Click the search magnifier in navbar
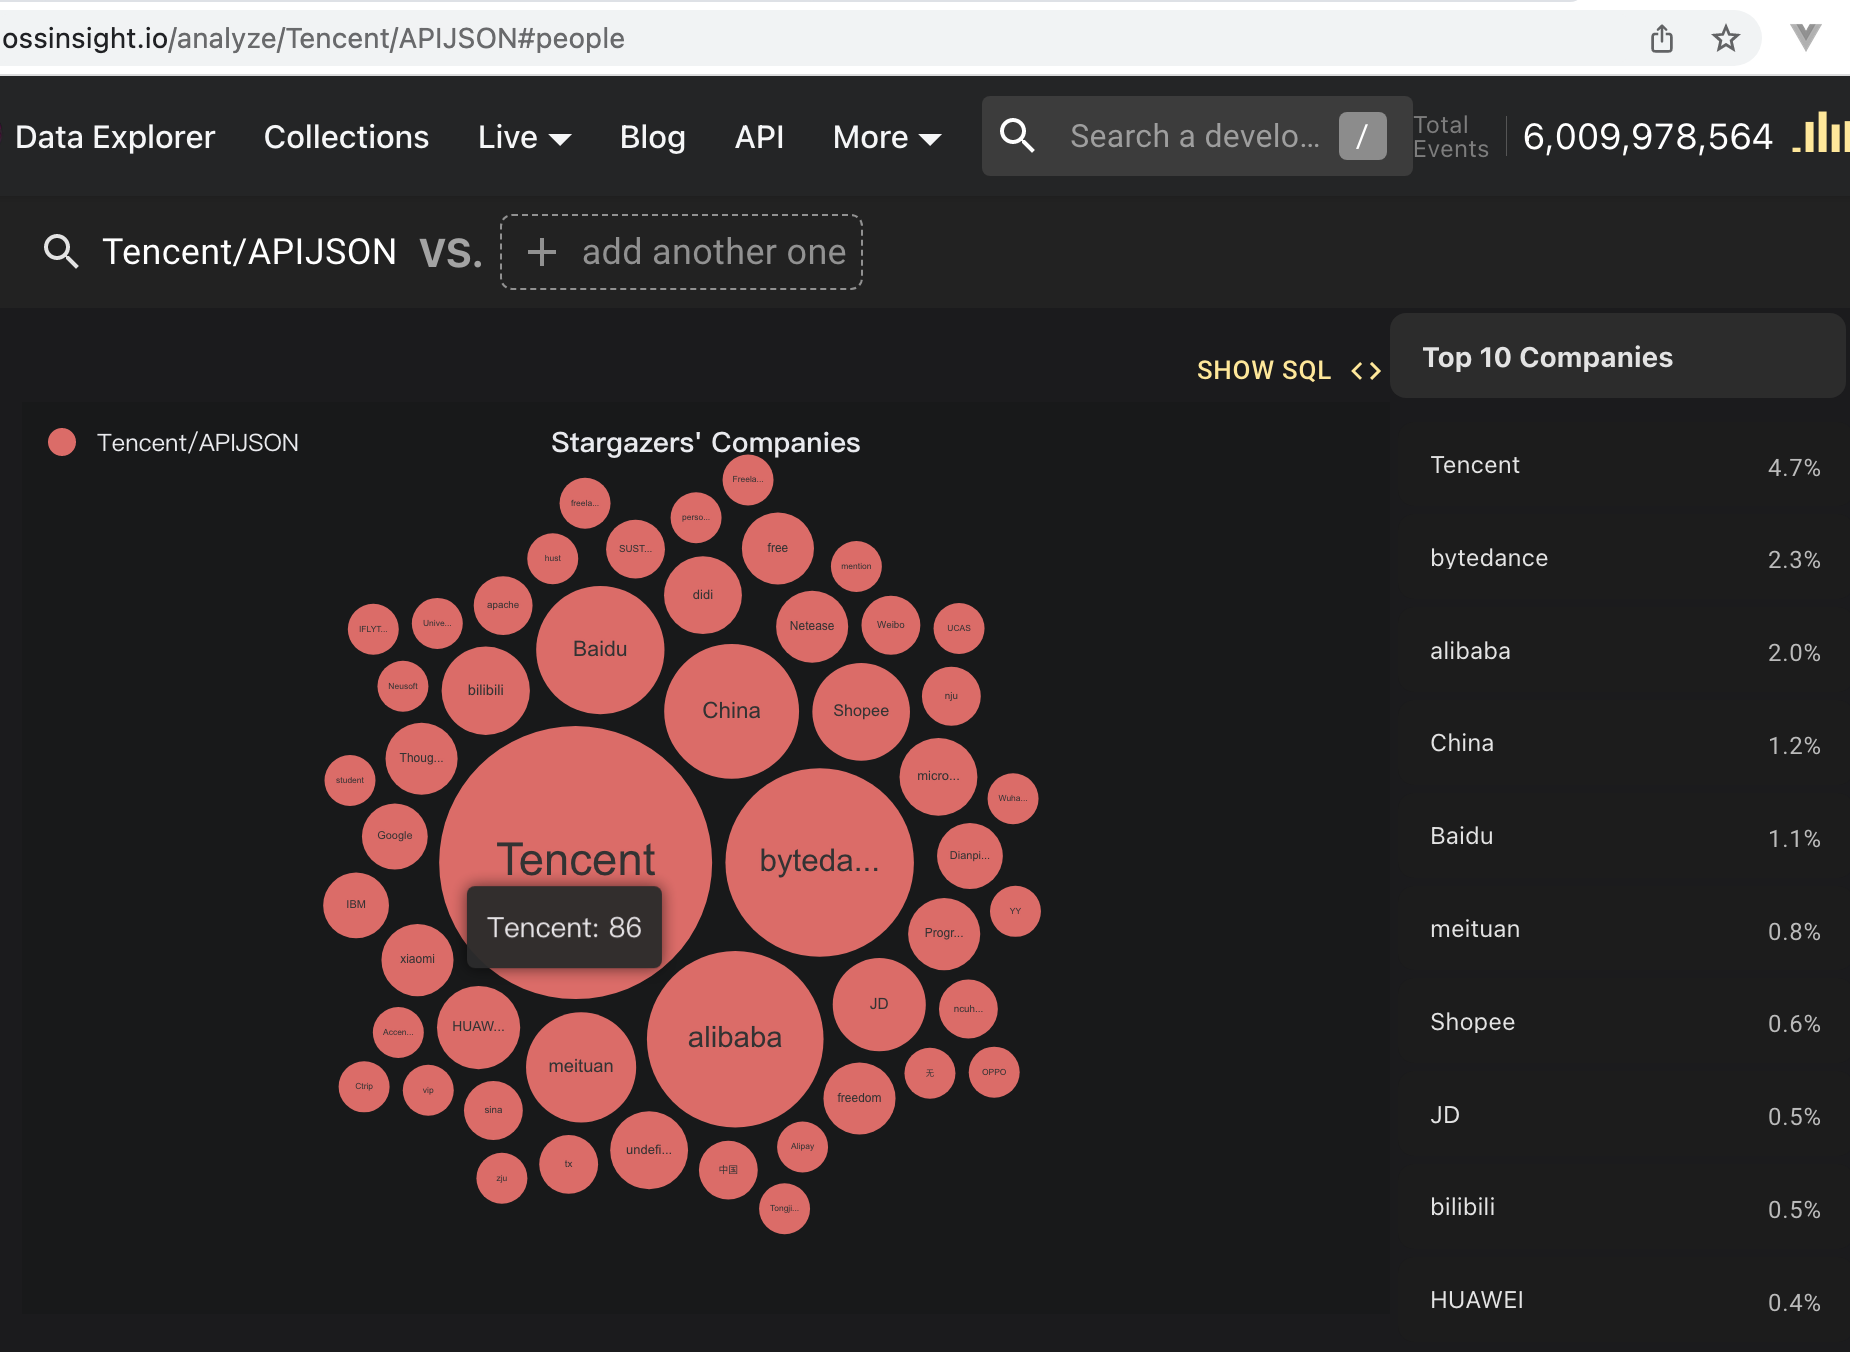Viewport: 1850px width, 1352px height. (1017, 135)
